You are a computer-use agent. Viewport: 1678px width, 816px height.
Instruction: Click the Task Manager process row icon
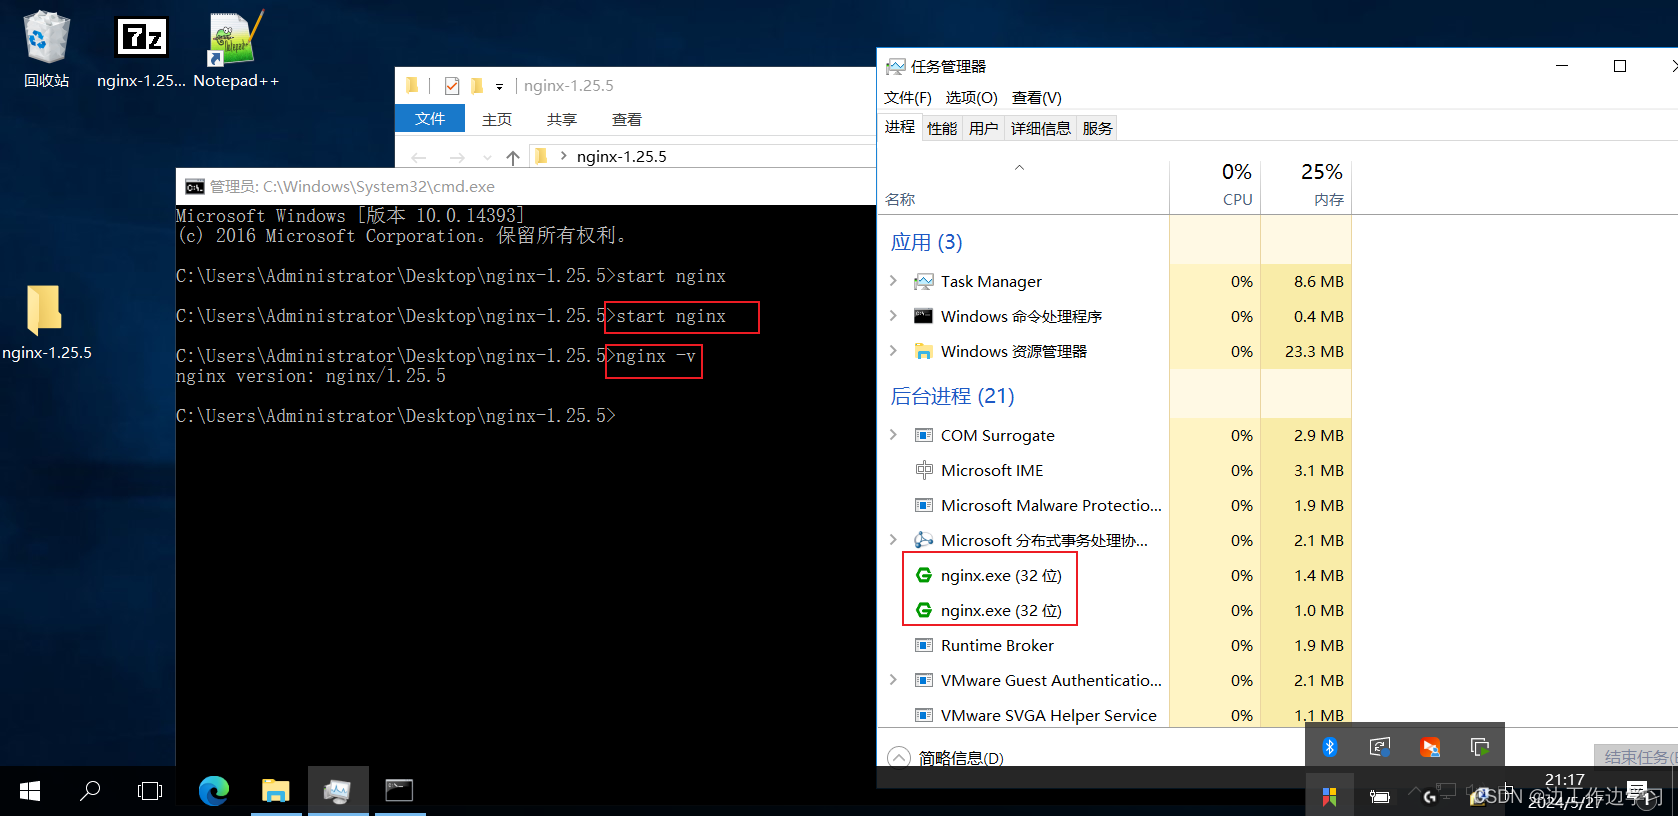pyautogui.click(x=924, y=282)
